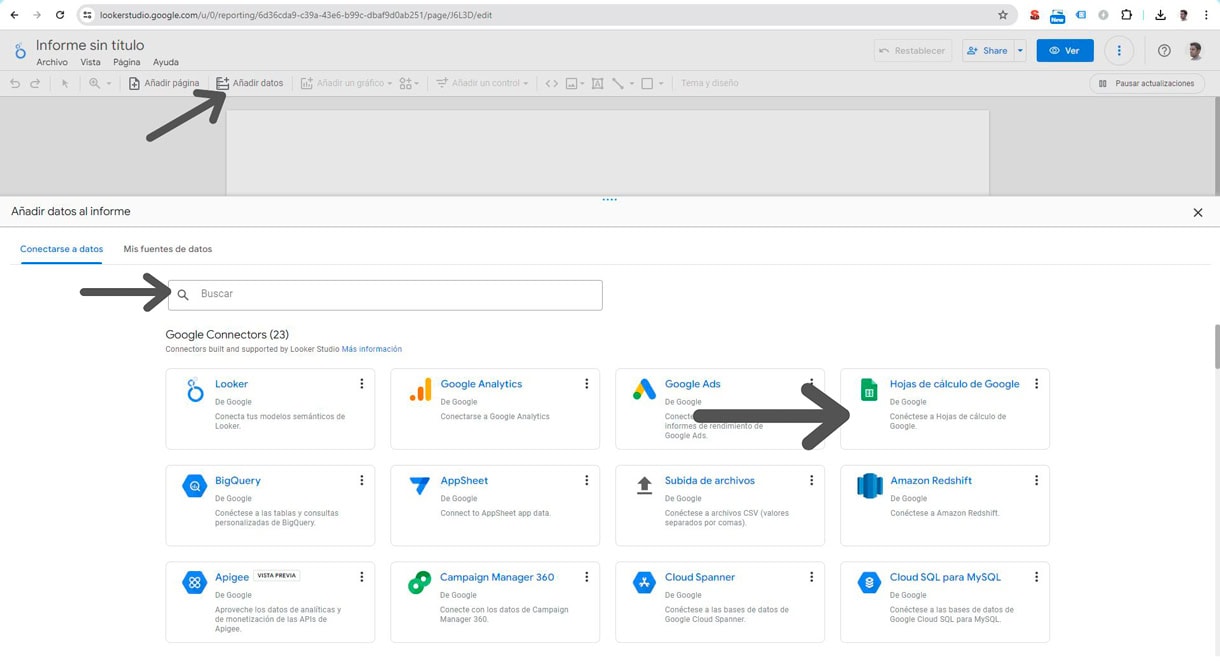Open Añadir datos from the toolbar
Image resolution: width=1220 pixels, height=661 pixels.
(251, 83)
